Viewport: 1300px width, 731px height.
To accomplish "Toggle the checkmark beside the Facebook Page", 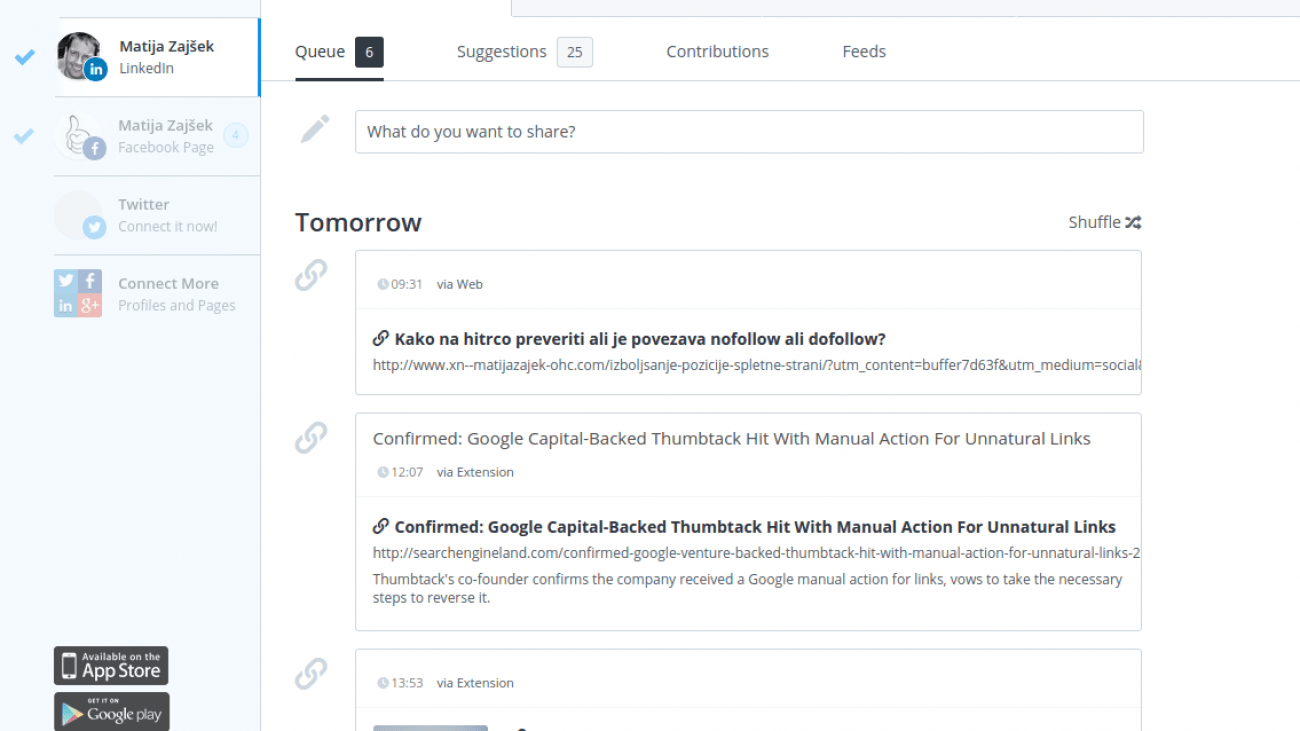I will [23, 137].
